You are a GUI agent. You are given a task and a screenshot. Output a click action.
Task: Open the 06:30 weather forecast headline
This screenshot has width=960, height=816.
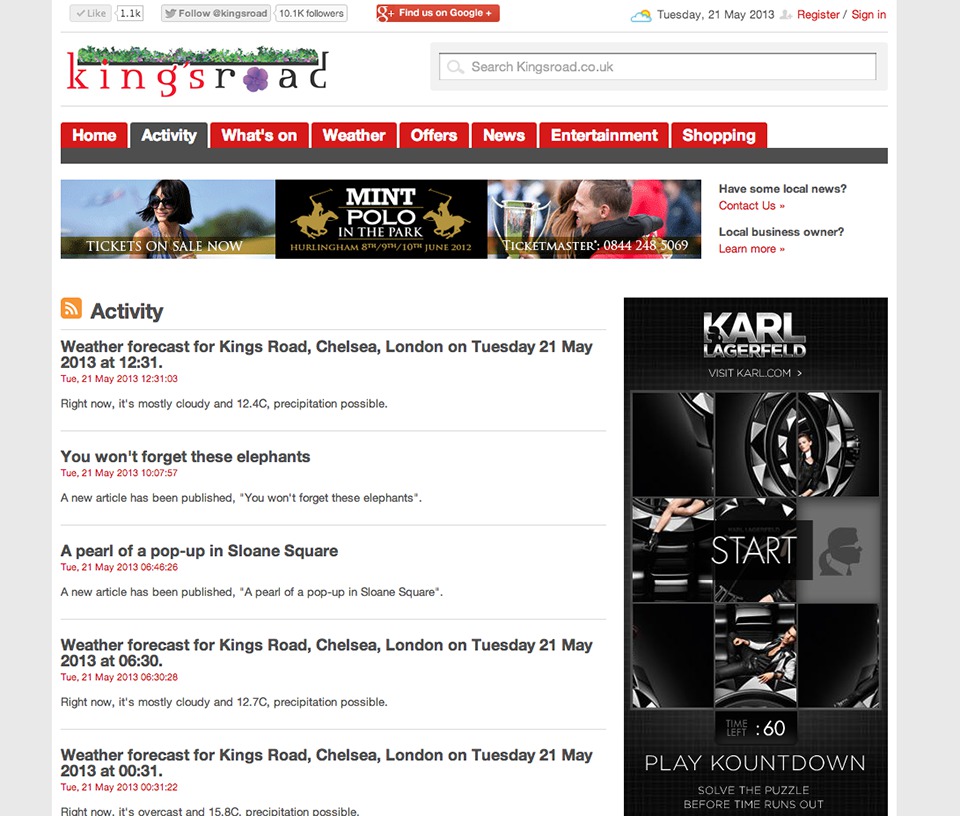326,653
